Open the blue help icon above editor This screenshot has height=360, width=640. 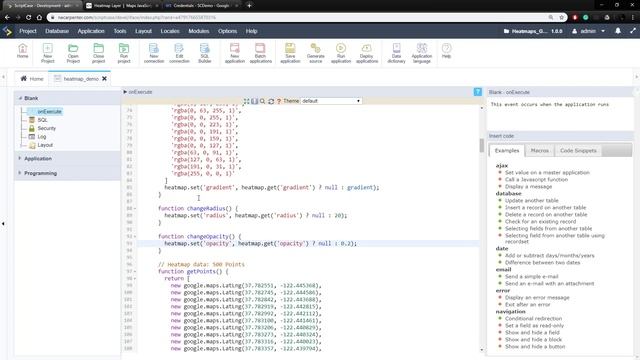[x=478, y=92]
